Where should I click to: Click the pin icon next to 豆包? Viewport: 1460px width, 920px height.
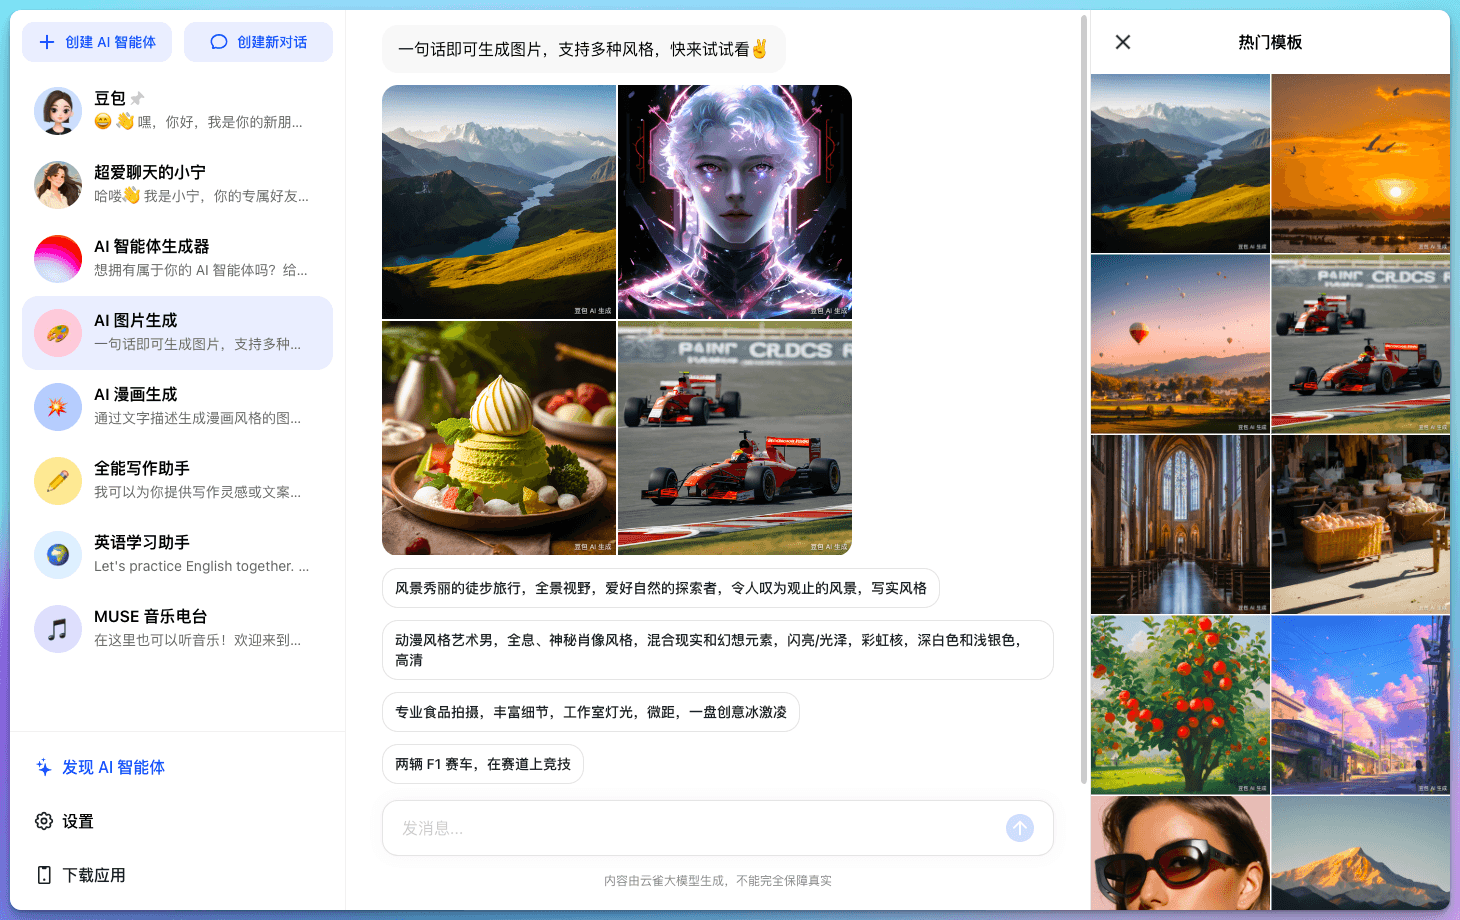tap(137, 98)
